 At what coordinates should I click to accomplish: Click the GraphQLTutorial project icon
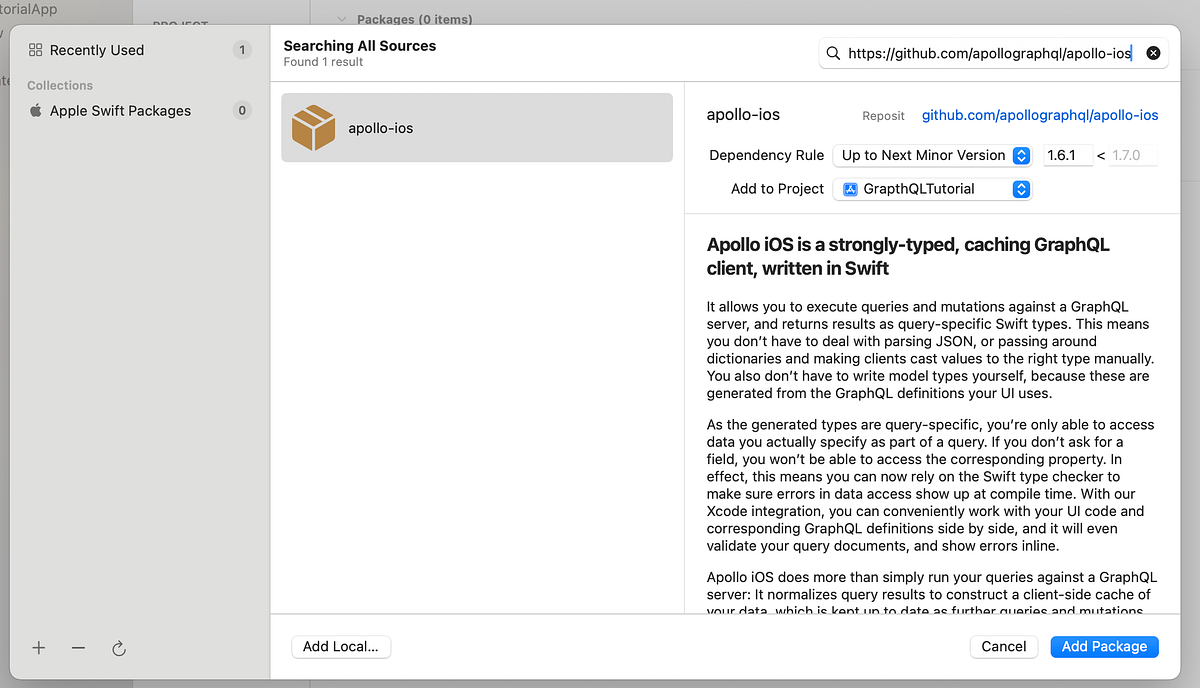click(849, 188)
